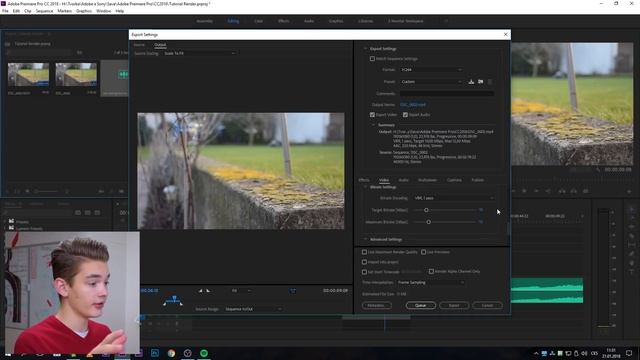Click the aspect ratio correction icon under preview

pos(293,291)
